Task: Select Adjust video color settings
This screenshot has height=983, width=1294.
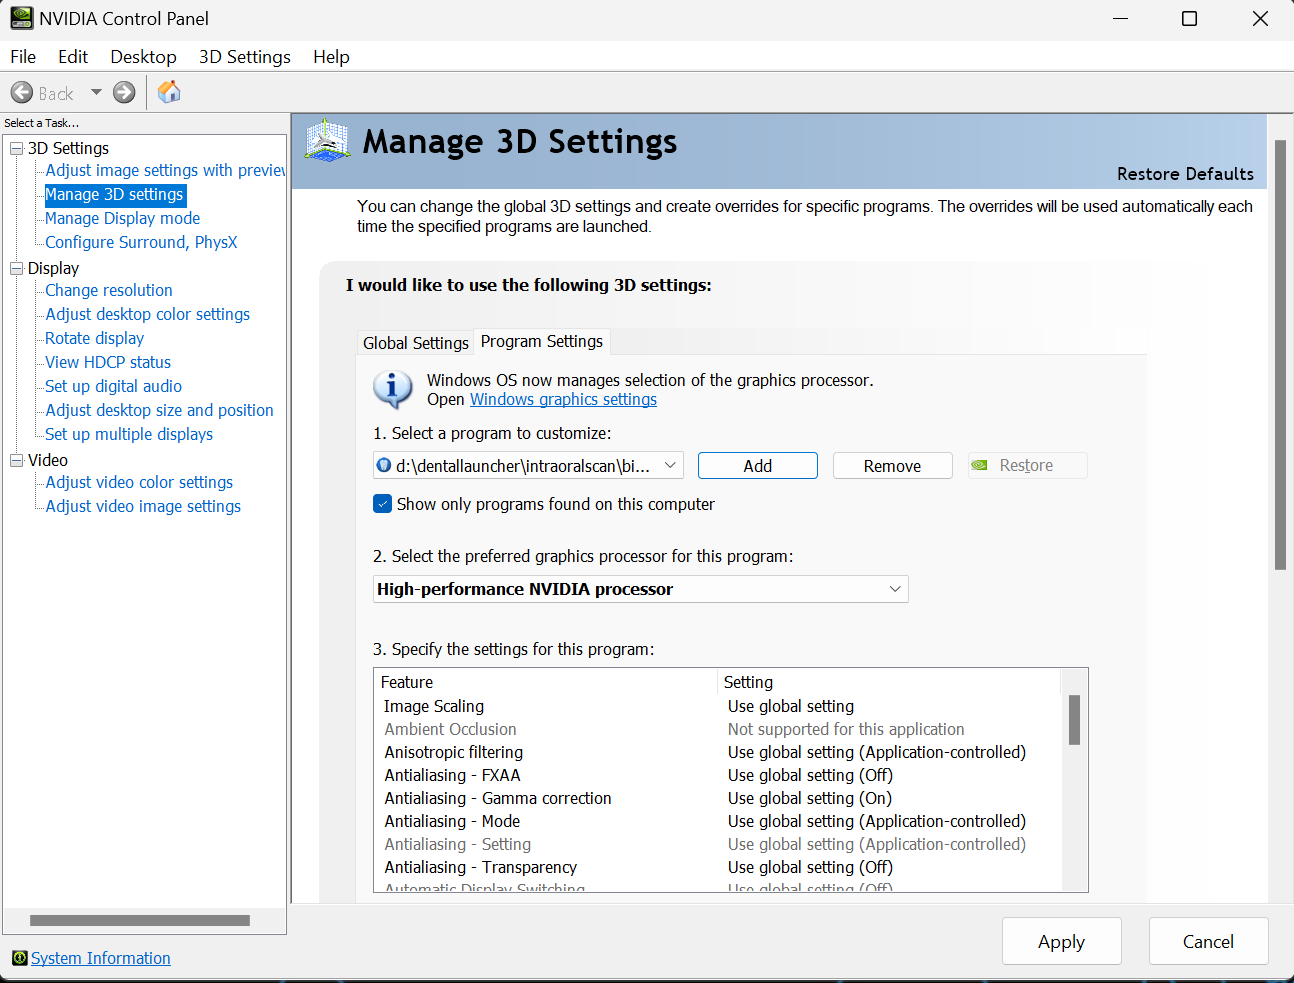Action: tap(139, 482)
